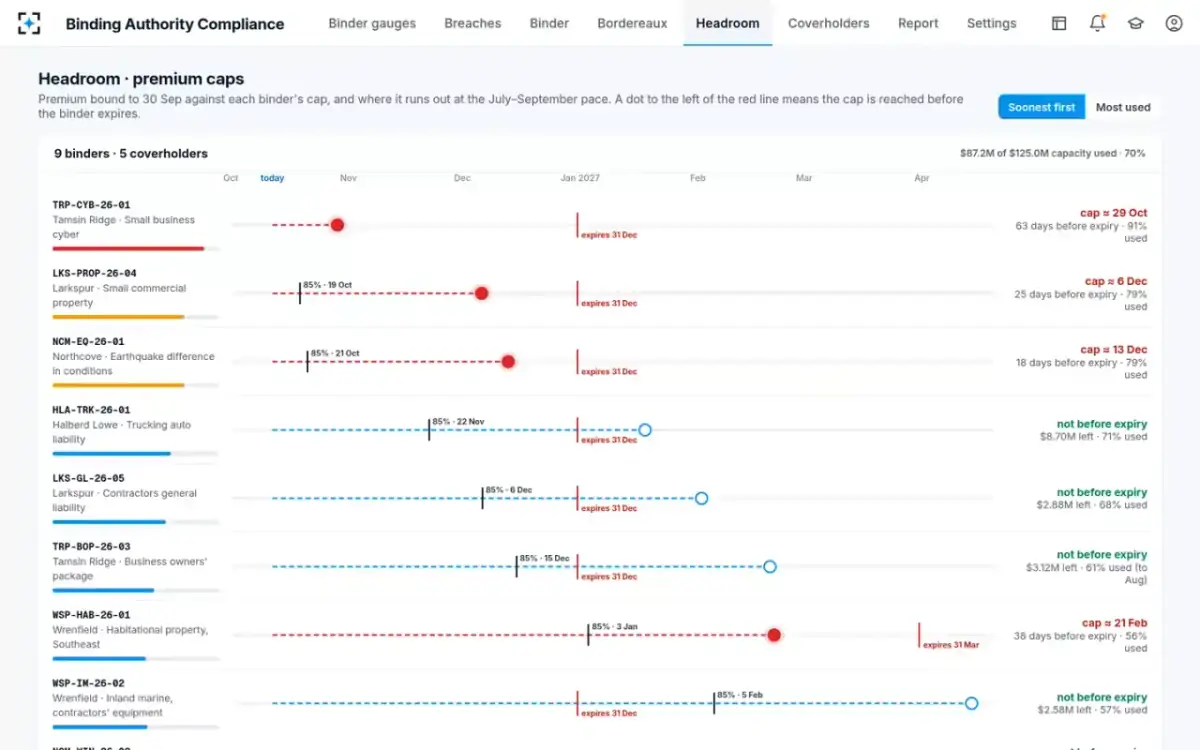Open the graduation cap help icon
1200x750 pixels.
pyautogui.click(x=1136, y=23)
